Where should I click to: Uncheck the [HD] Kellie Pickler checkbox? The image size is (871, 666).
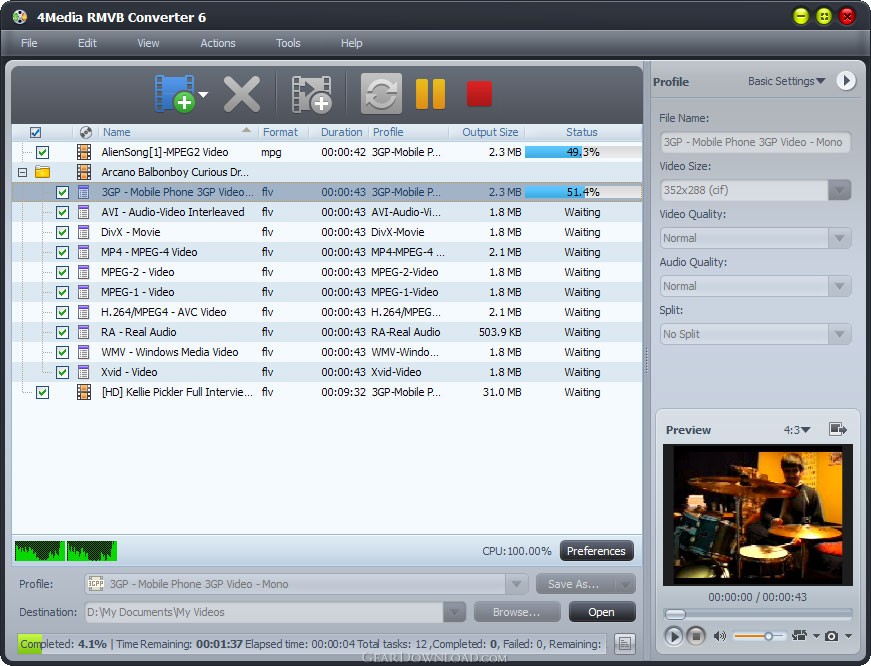(x=42, y=392)
